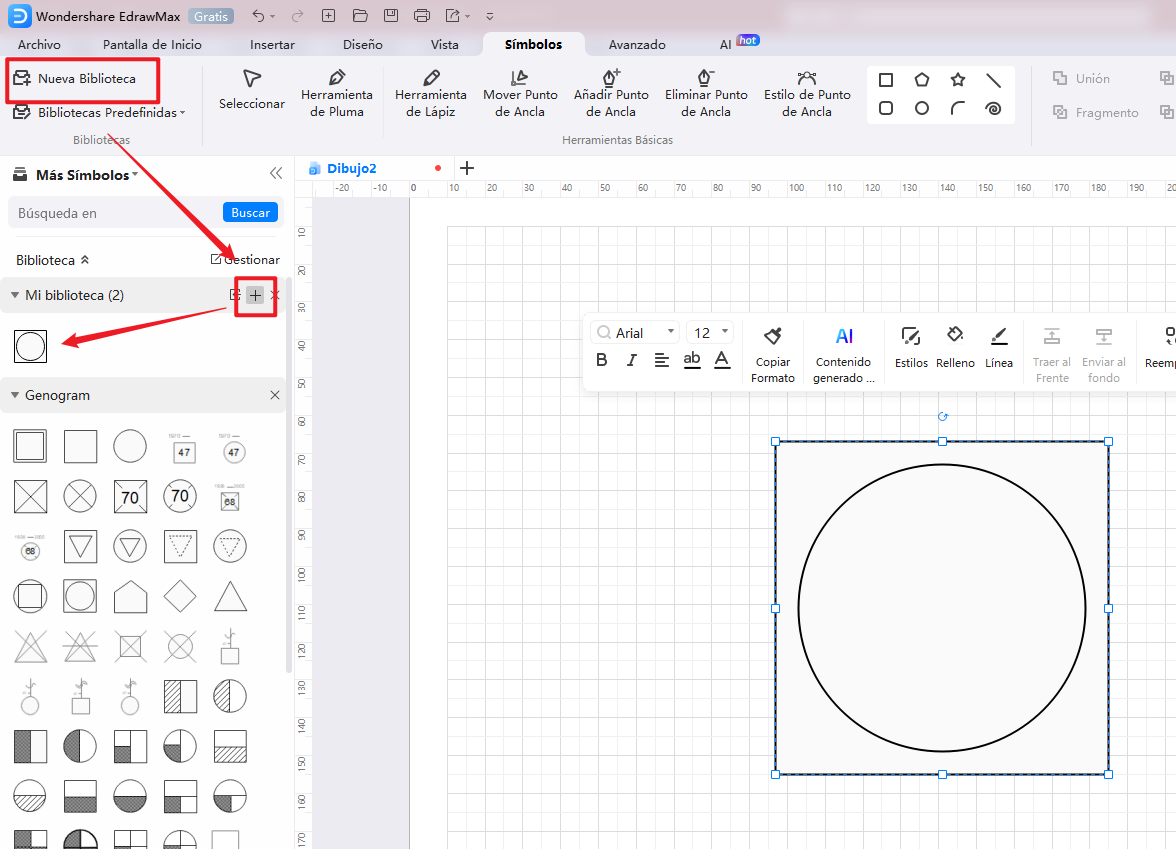The height and width of the screenshot is (849, 1176).
Task: Toggle italic text formatting
Action: coord(631,360)
